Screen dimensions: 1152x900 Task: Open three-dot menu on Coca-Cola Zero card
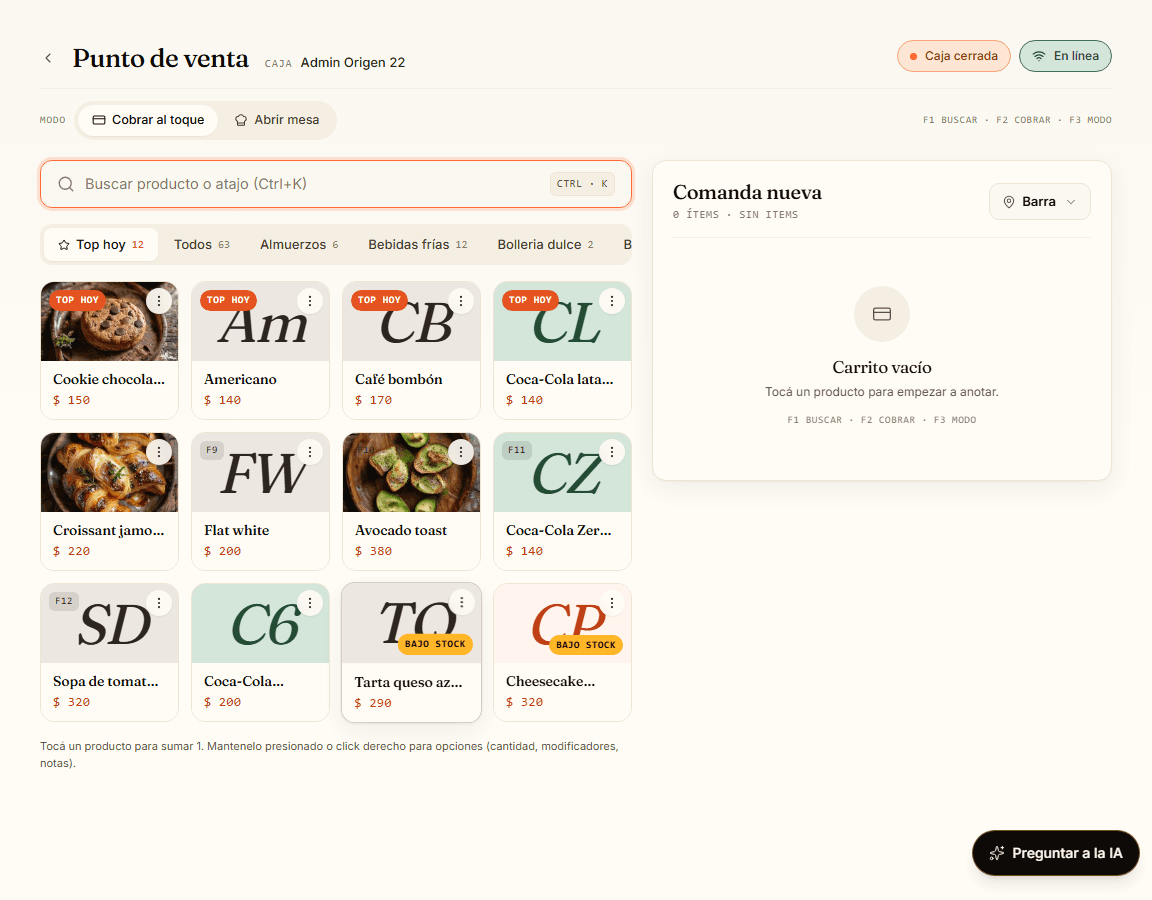612,452
